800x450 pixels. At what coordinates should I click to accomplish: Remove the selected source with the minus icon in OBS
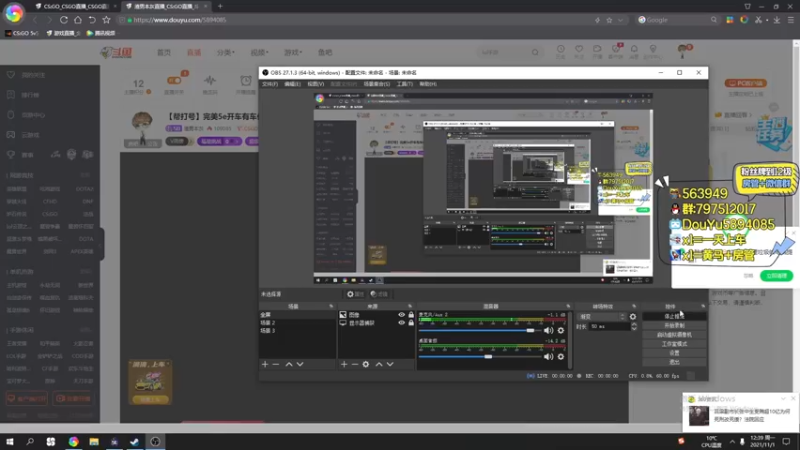pyautogui.click(x=355, y=364)
